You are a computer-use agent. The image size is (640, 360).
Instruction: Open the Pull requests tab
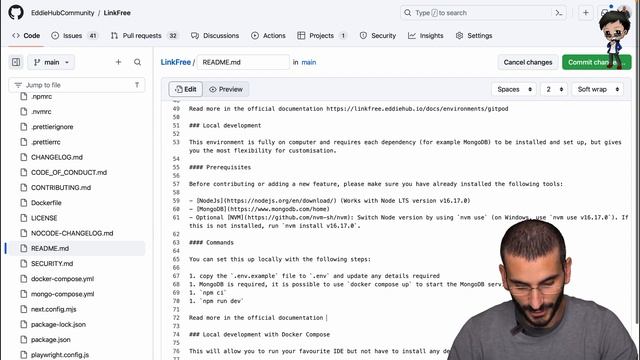(x=144, y=36)
